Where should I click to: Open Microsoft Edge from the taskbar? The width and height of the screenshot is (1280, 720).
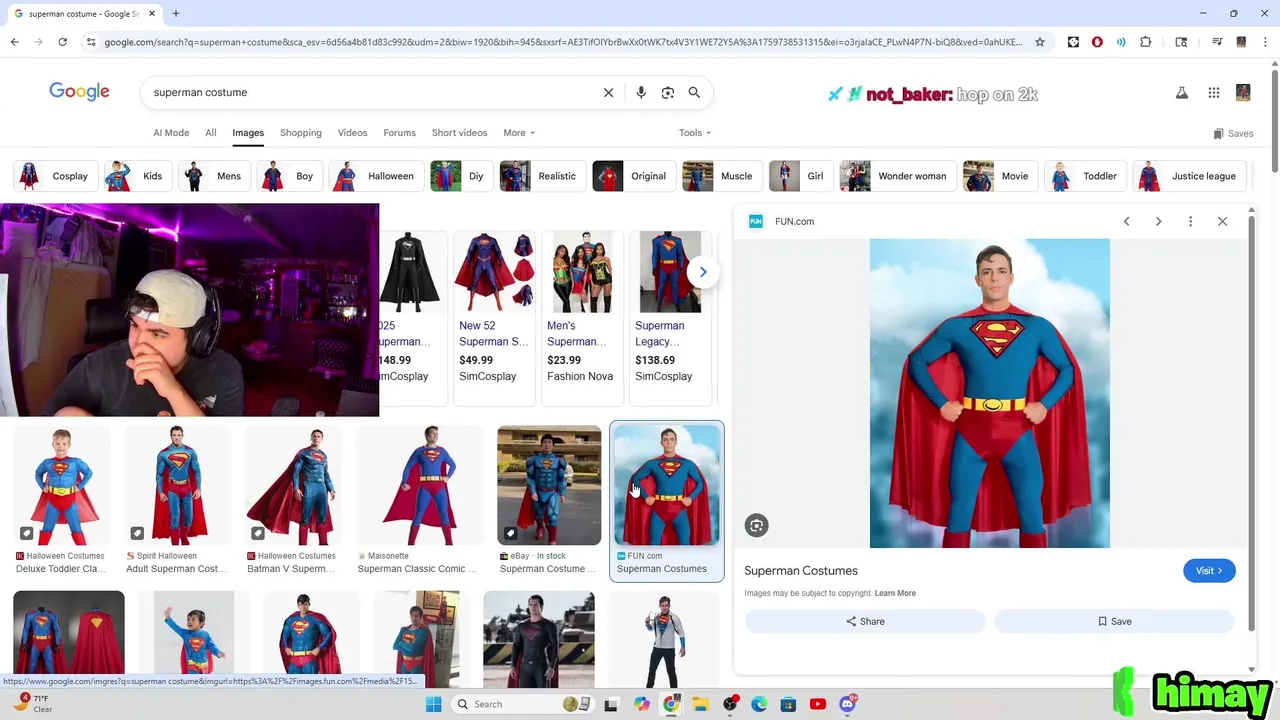pyautogui.click(x=759, y=704)
